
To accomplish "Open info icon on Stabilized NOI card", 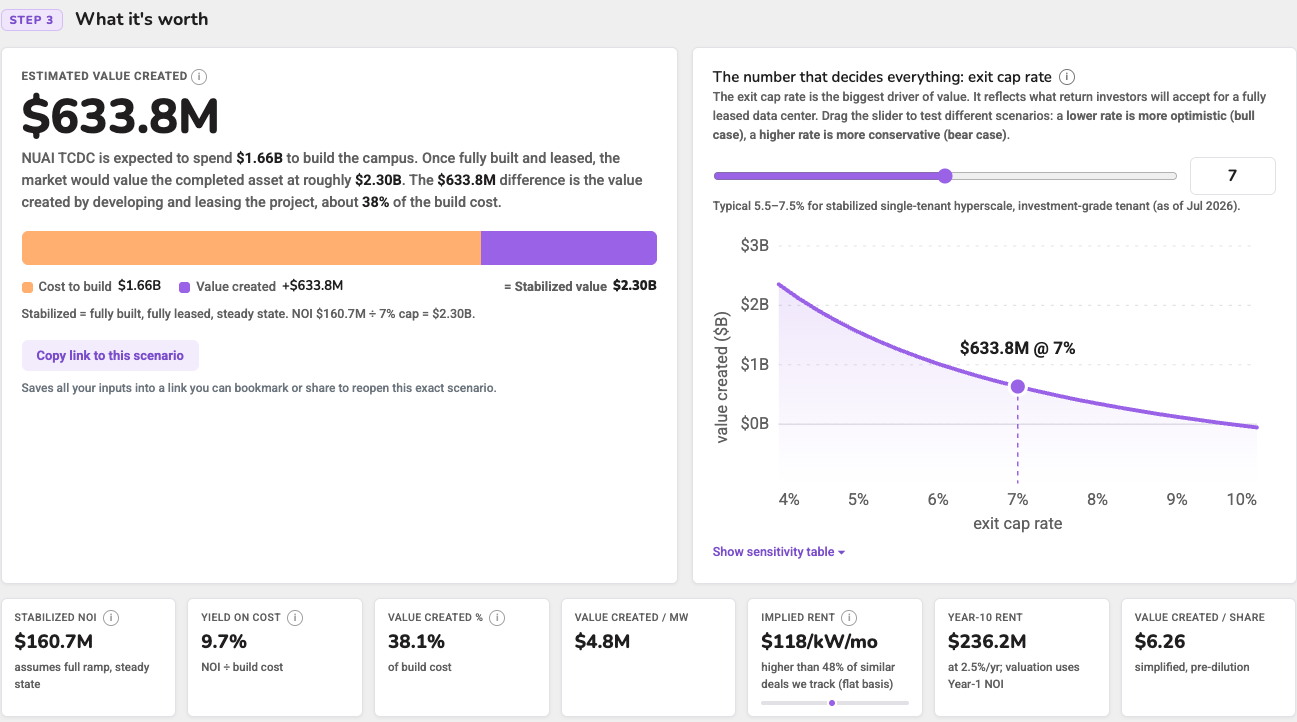I will tap(111, 618).
